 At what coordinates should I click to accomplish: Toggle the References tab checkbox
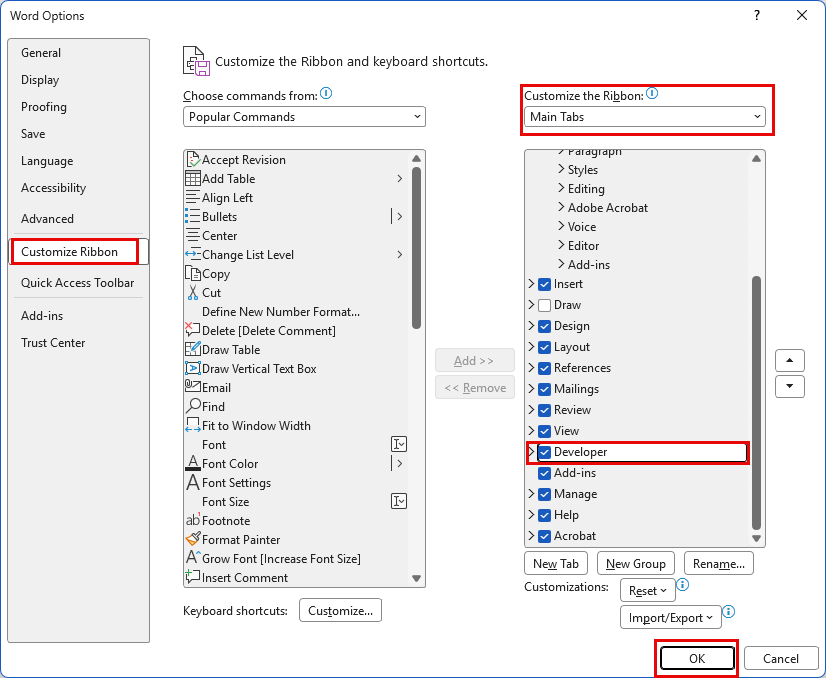(545, 369)
